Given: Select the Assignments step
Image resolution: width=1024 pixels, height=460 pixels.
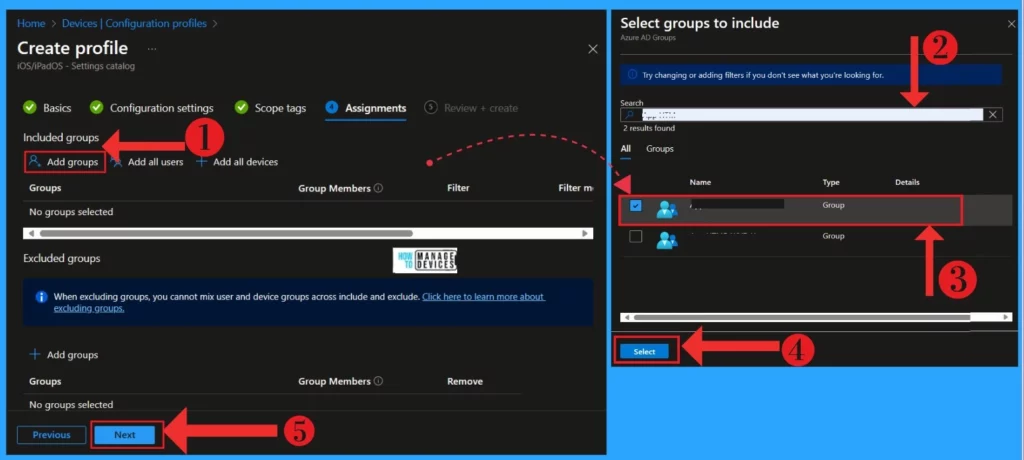Looking at the screenshot, I should click(376, 108).
